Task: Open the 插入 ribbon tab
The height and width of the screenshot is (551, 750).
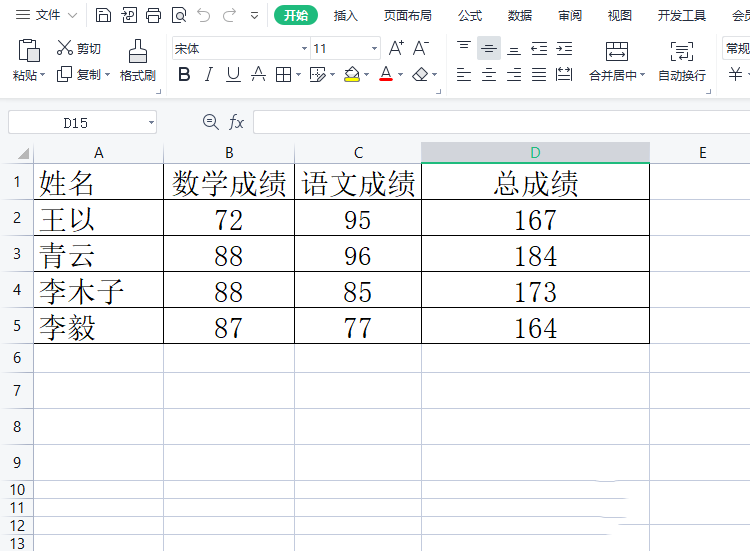Action: [346, 16]
